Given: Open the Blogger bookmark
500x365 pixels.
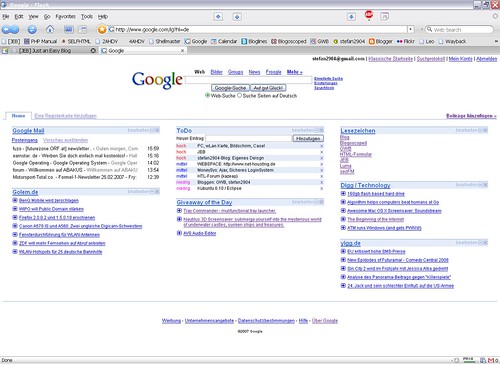Looking at the screenshot, I should point(381,41).
